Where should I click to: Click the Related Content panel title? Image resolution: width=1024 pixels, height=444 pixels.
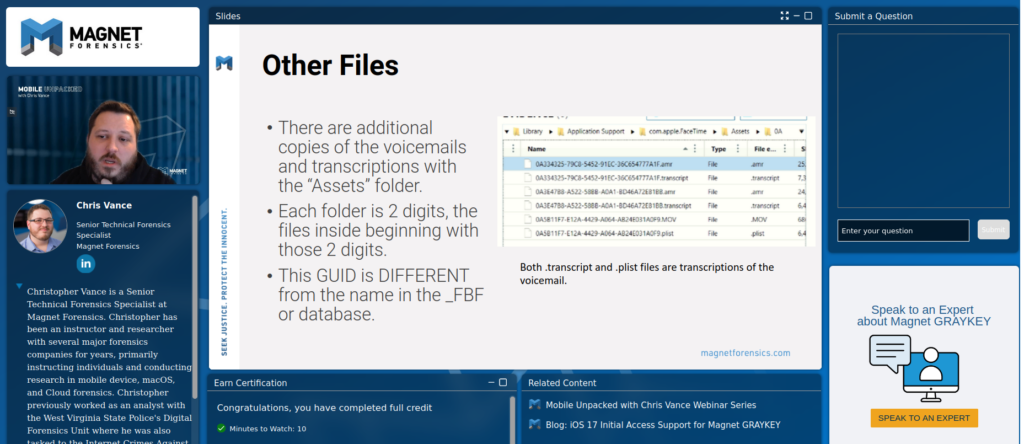562,383
